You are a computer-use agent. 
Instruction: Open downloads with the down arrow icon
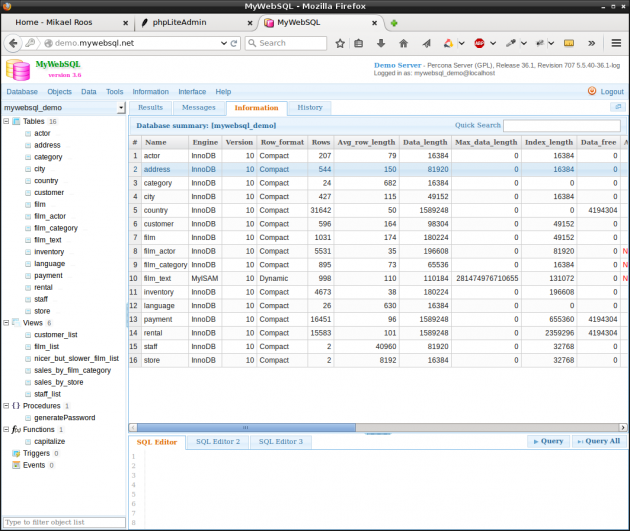point(381,43)
